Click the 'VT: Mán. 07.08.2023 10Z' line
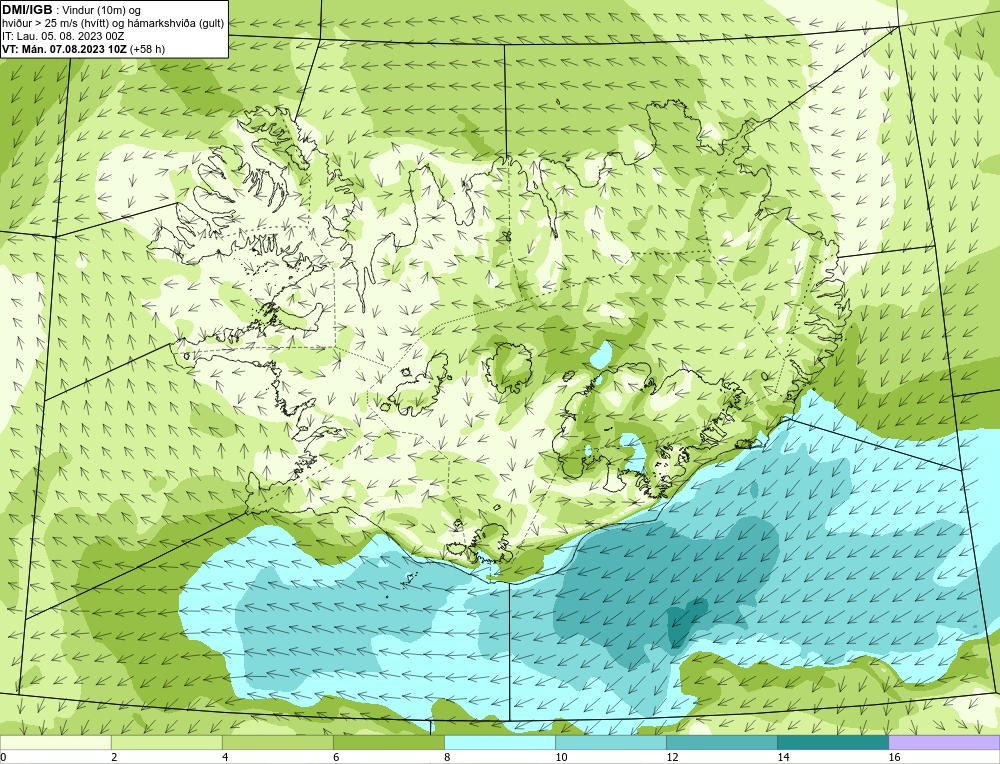 tap(66, 49)
